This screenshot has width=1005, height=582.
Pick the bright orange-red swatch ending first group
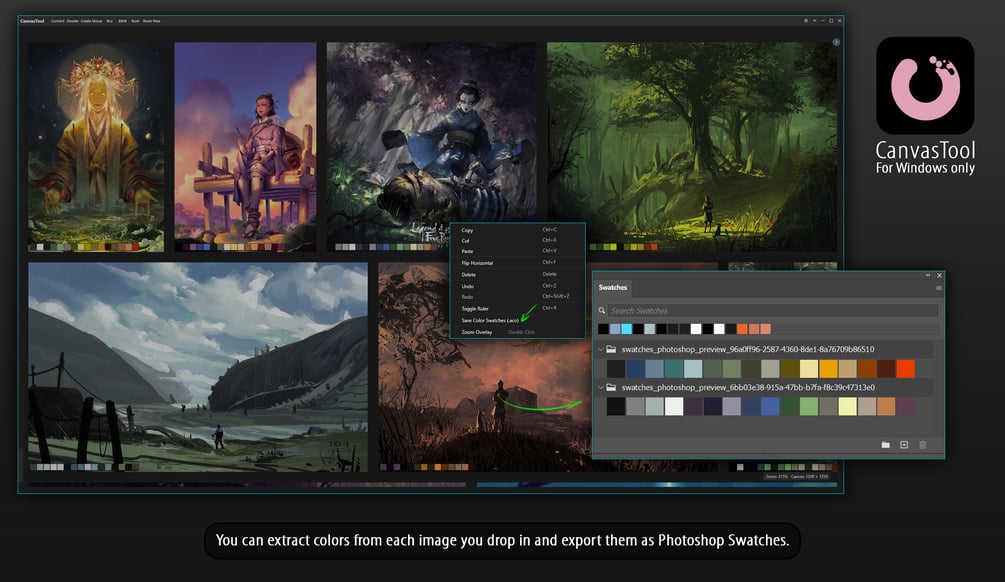[x=905, y=369]
